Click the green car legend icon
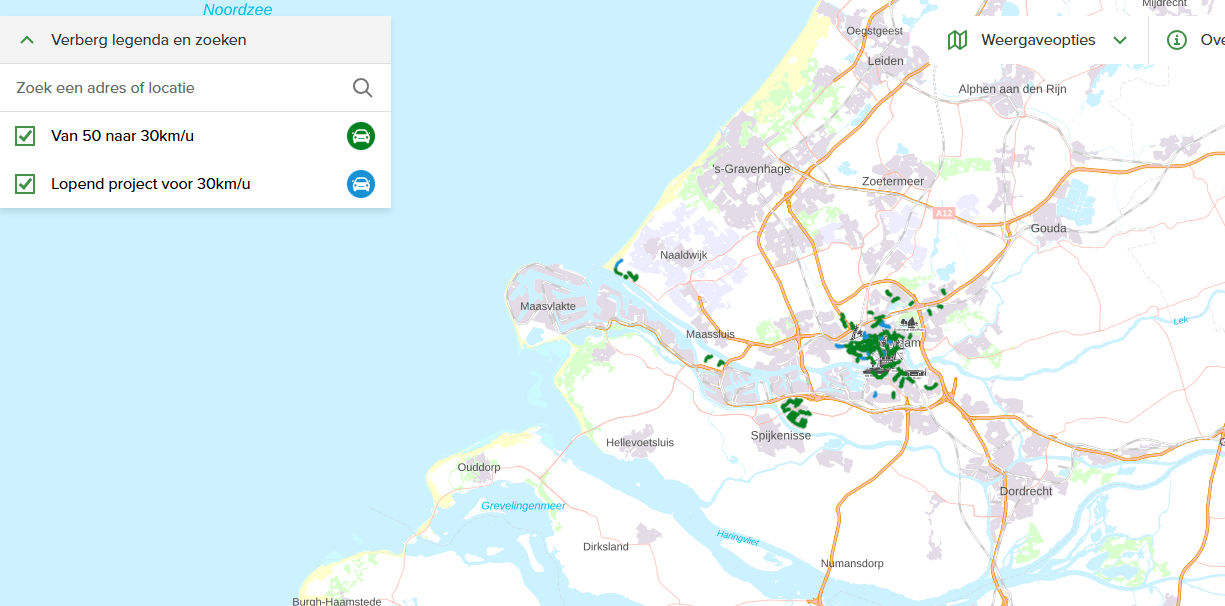Viewport: 1225px width, 606px height. pos(361,136)
